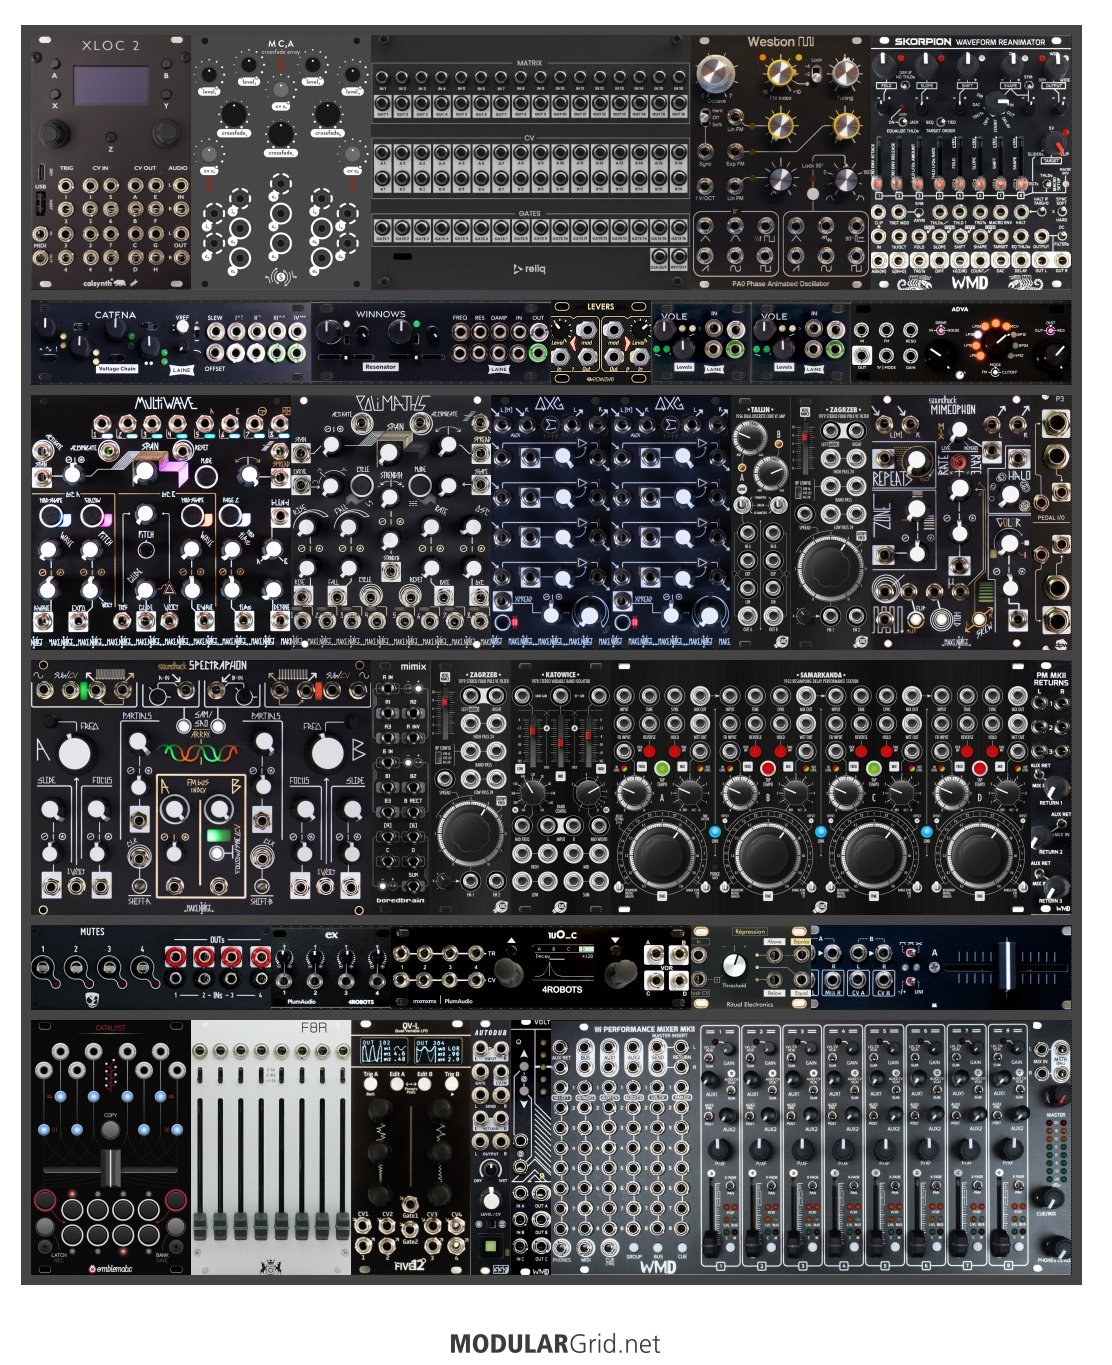Click the mimix module title

[x=412, y=666]
